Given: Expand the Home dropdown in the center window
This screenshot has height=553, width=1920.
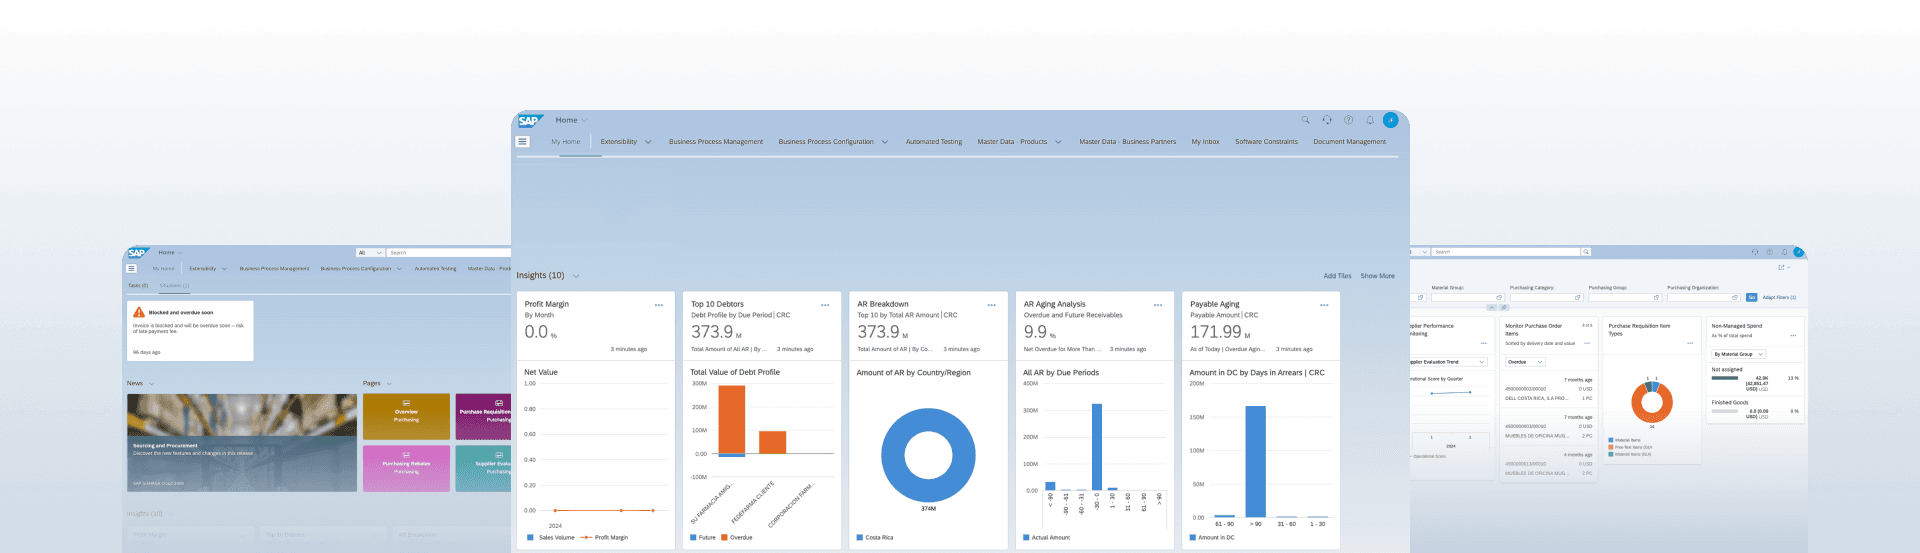Looking at the screenshot, I should point(584,120).
